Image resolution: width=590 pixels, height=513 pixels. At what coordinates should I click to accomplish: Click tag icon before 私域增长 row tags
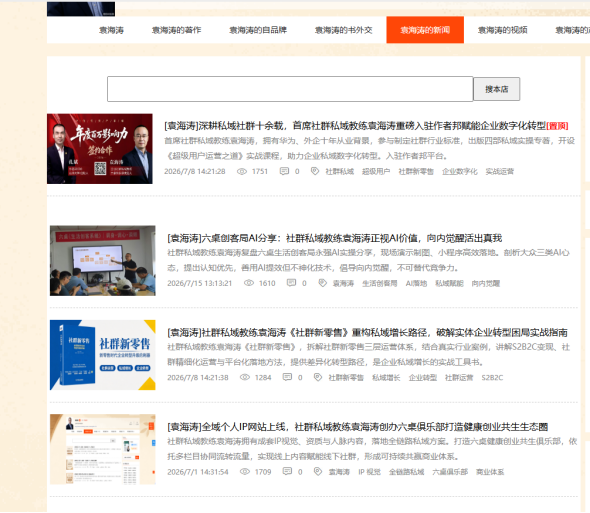pyautogui.click(x=318, y=377)
